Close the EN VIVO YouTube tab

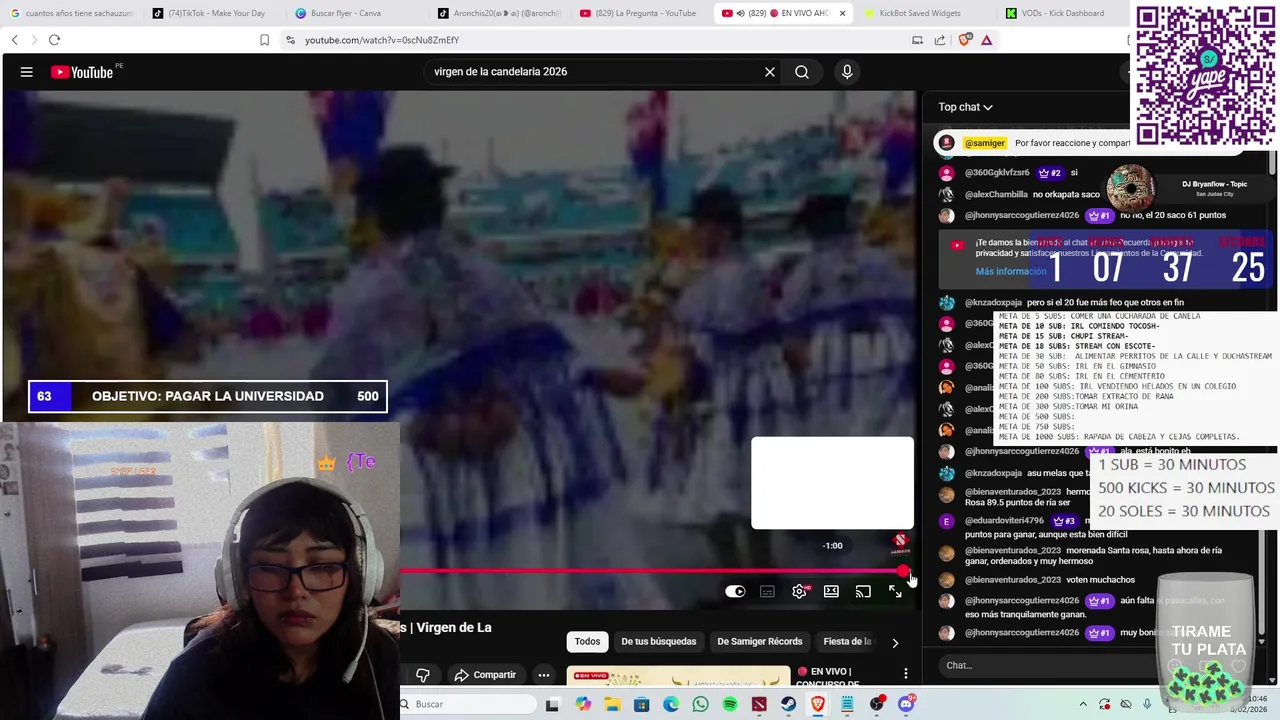(842, 13)
